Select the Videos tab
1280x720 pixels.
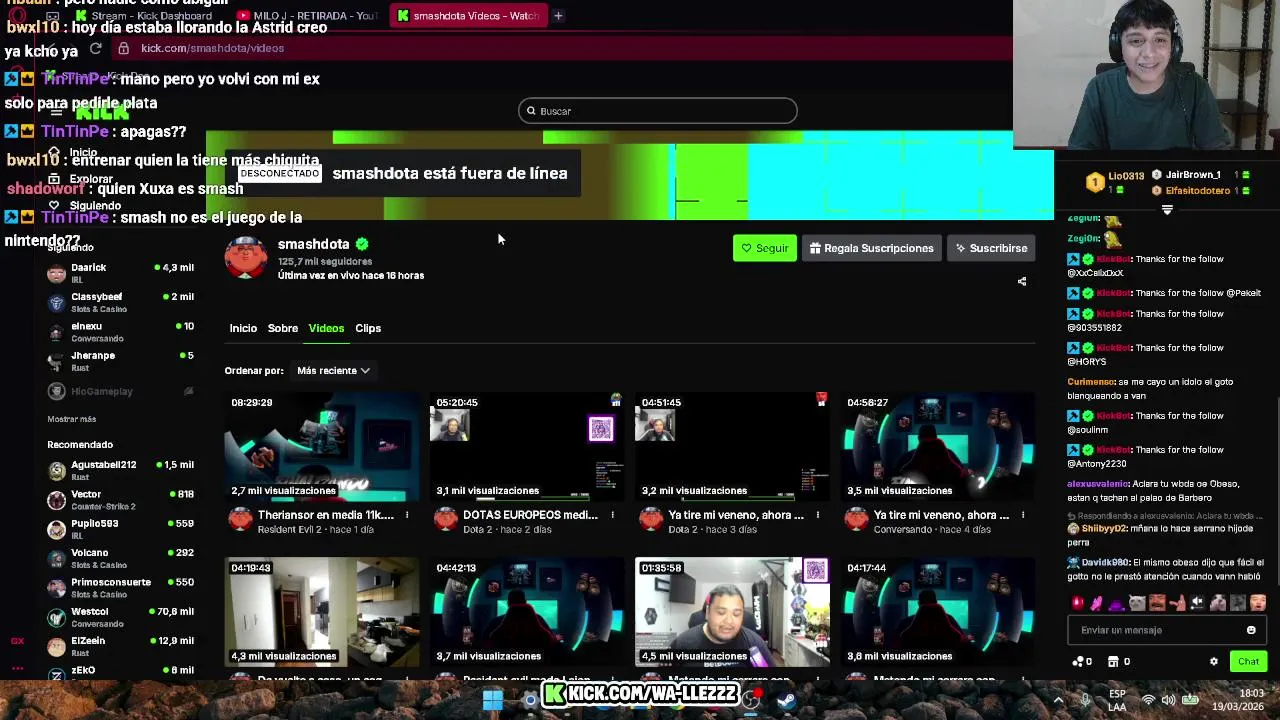click(326, 328)
